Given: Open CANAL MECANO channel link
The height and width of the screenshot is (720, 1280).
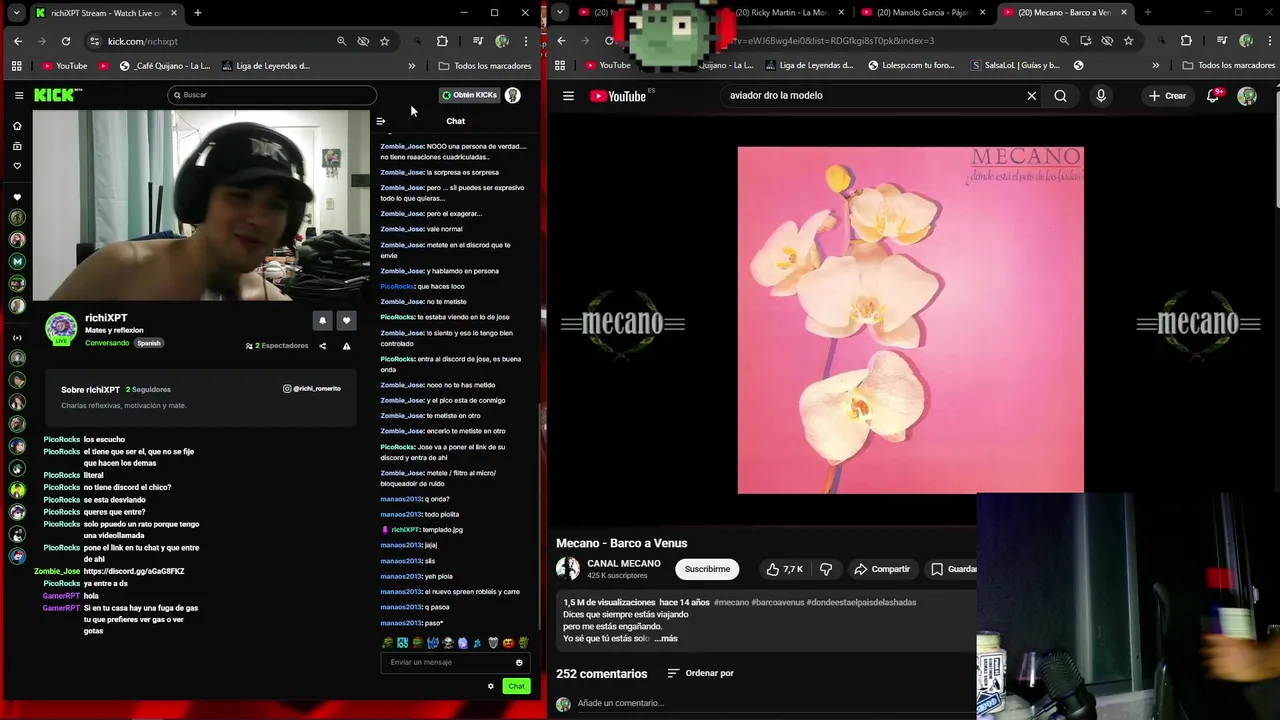Looking at the screenshot, I should coord(624,563).
